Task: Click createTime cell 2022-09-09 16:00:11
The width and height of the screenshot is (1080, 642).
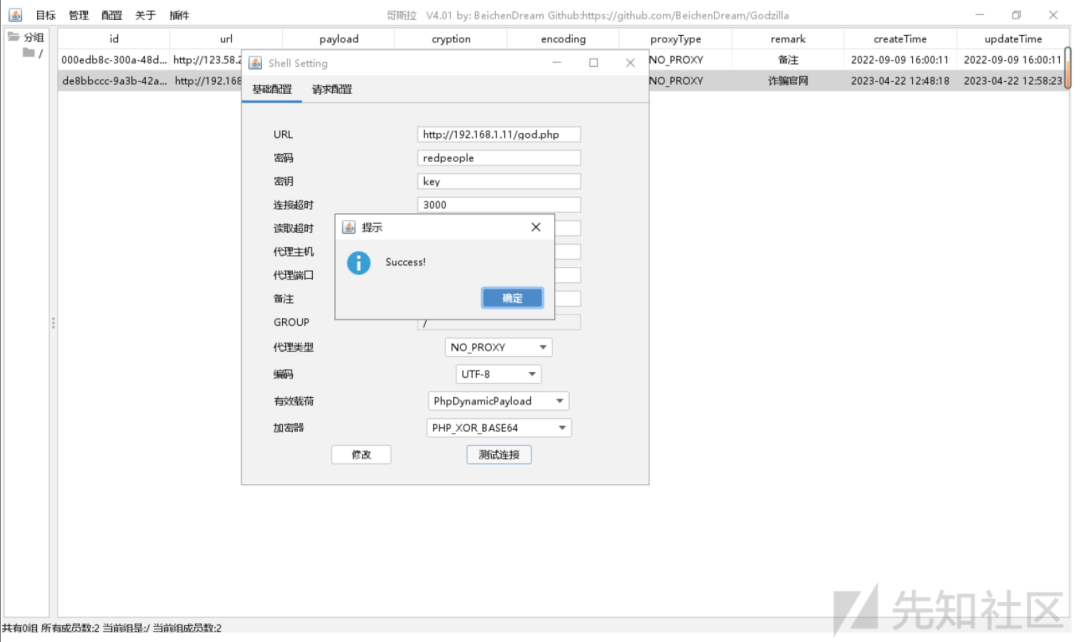Action: [x=900, y=60]
